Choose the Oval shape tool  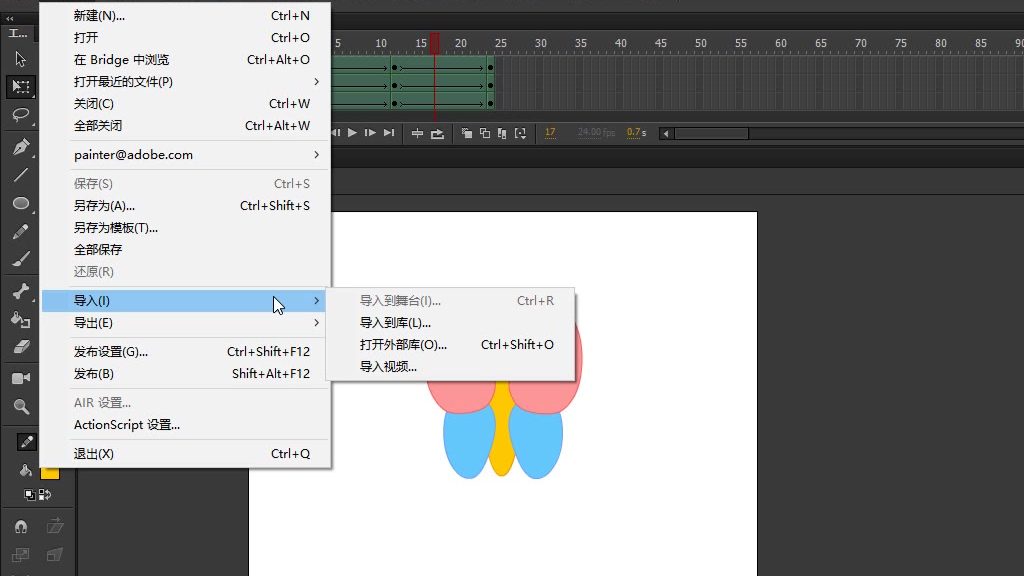pos(20,203)
